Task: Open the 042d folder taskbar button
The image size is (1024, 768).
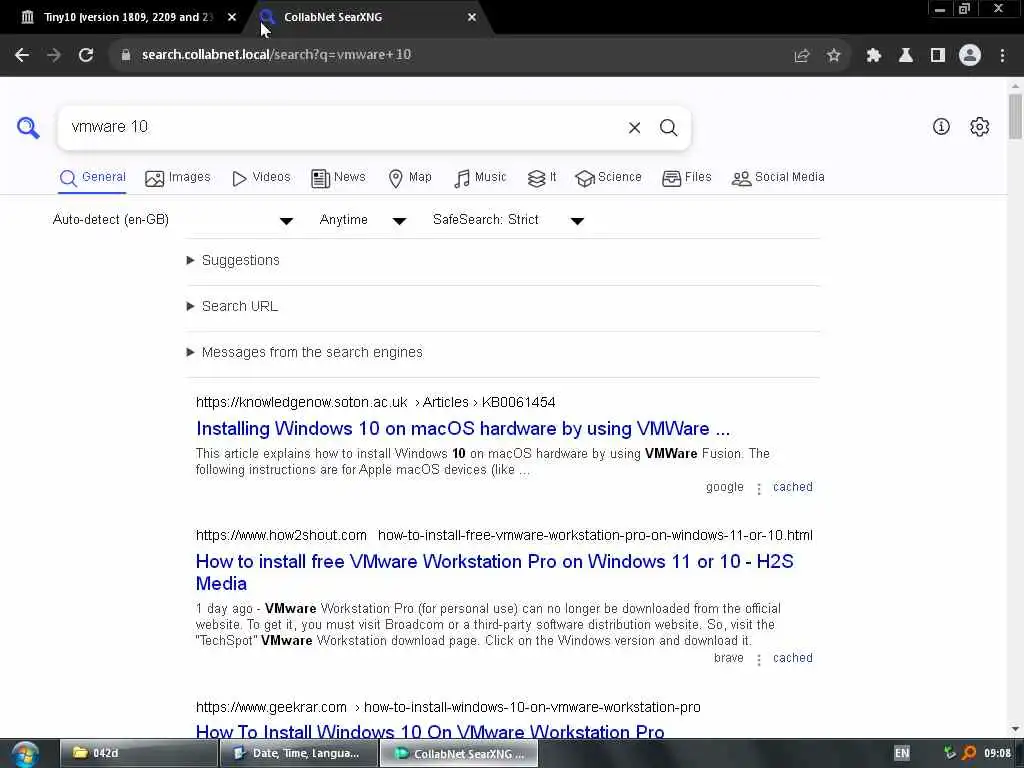Action: tap(138, 753)
